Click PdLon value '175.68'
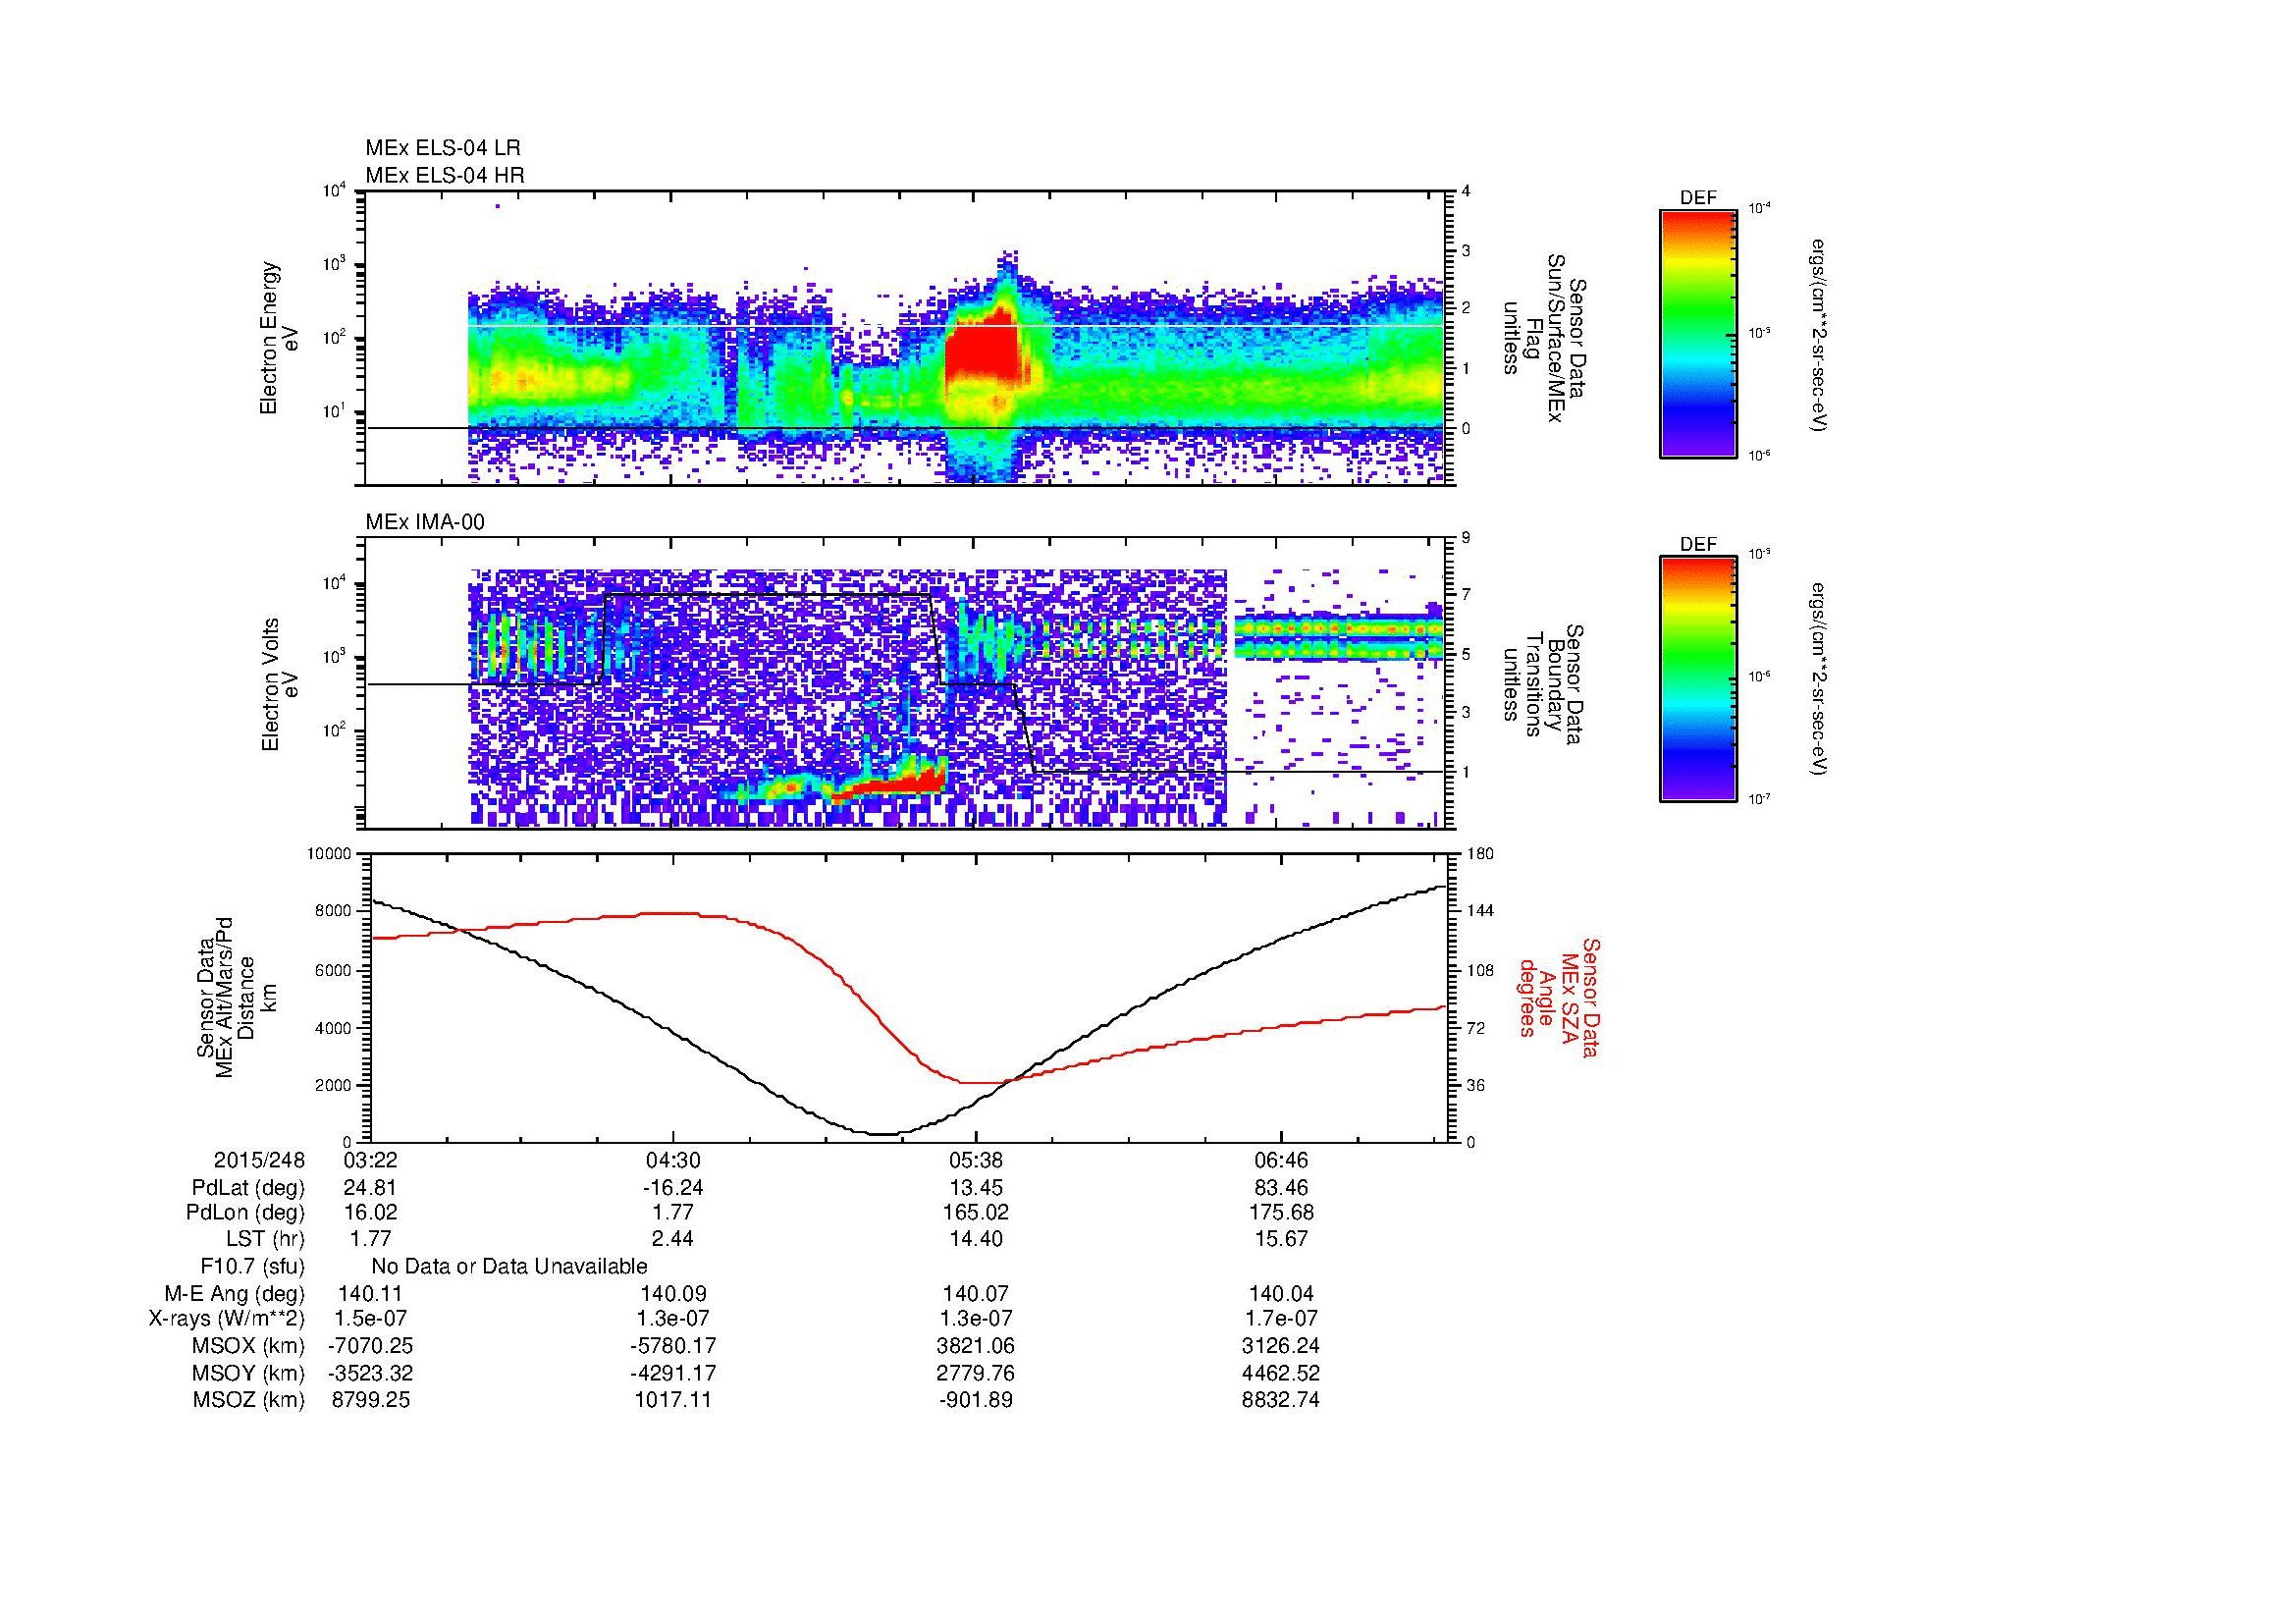2296x1623 pixels. 1281,1213
